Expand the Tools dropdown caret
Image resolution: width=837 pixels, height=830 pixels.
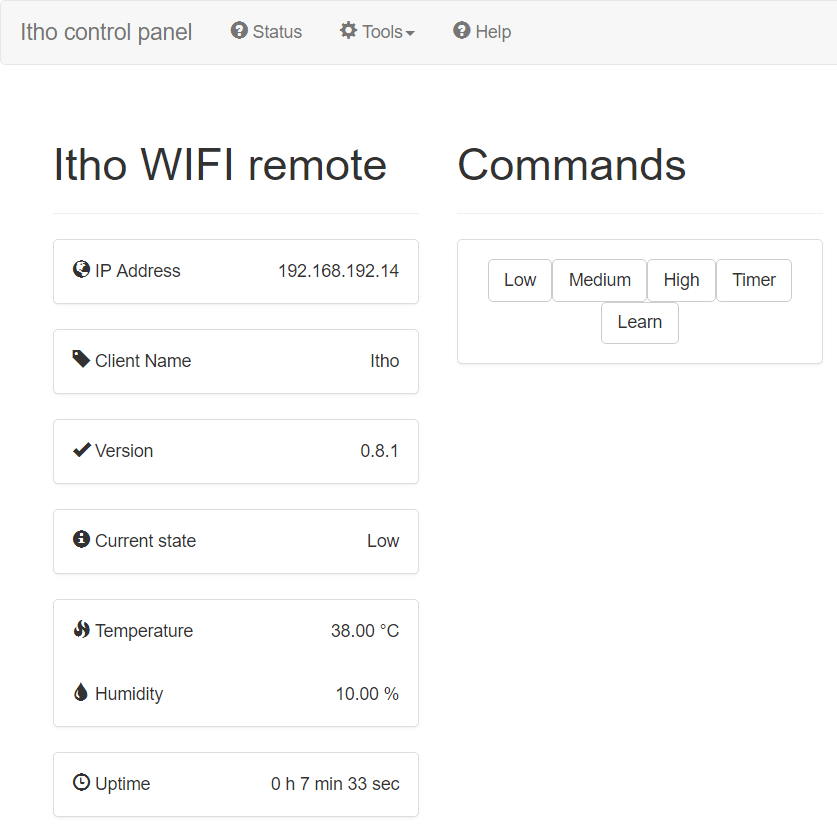pyautogui.click(x=410, y=33)
